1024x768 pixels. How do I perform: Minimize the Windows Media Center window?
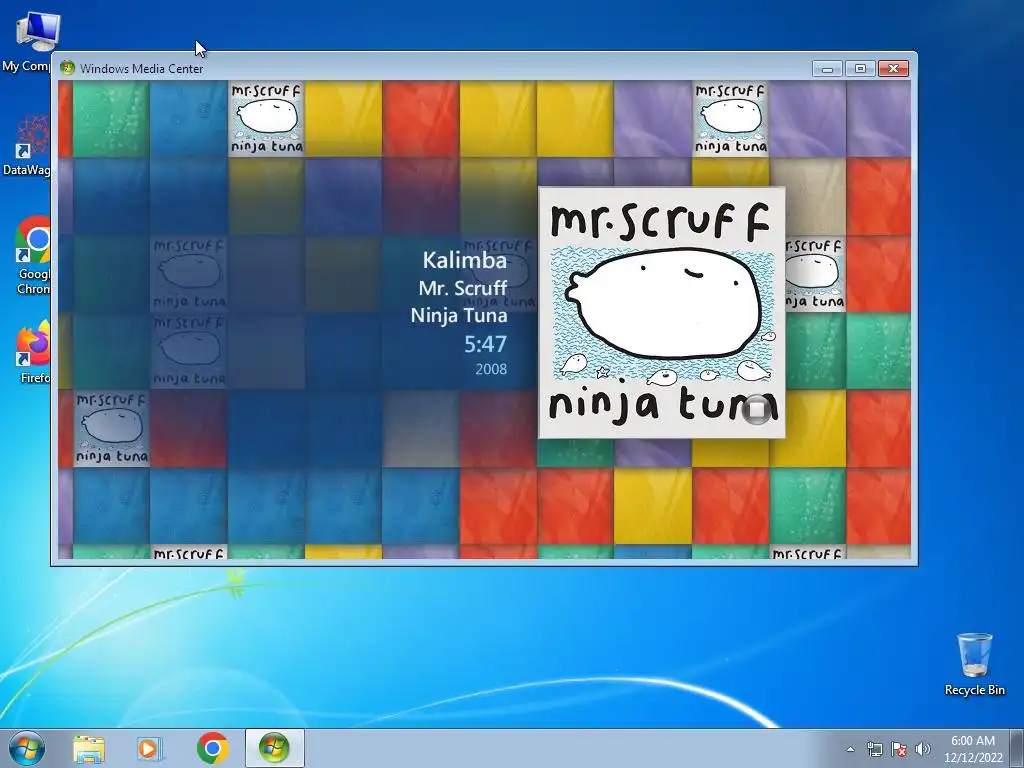coord(827,69)
